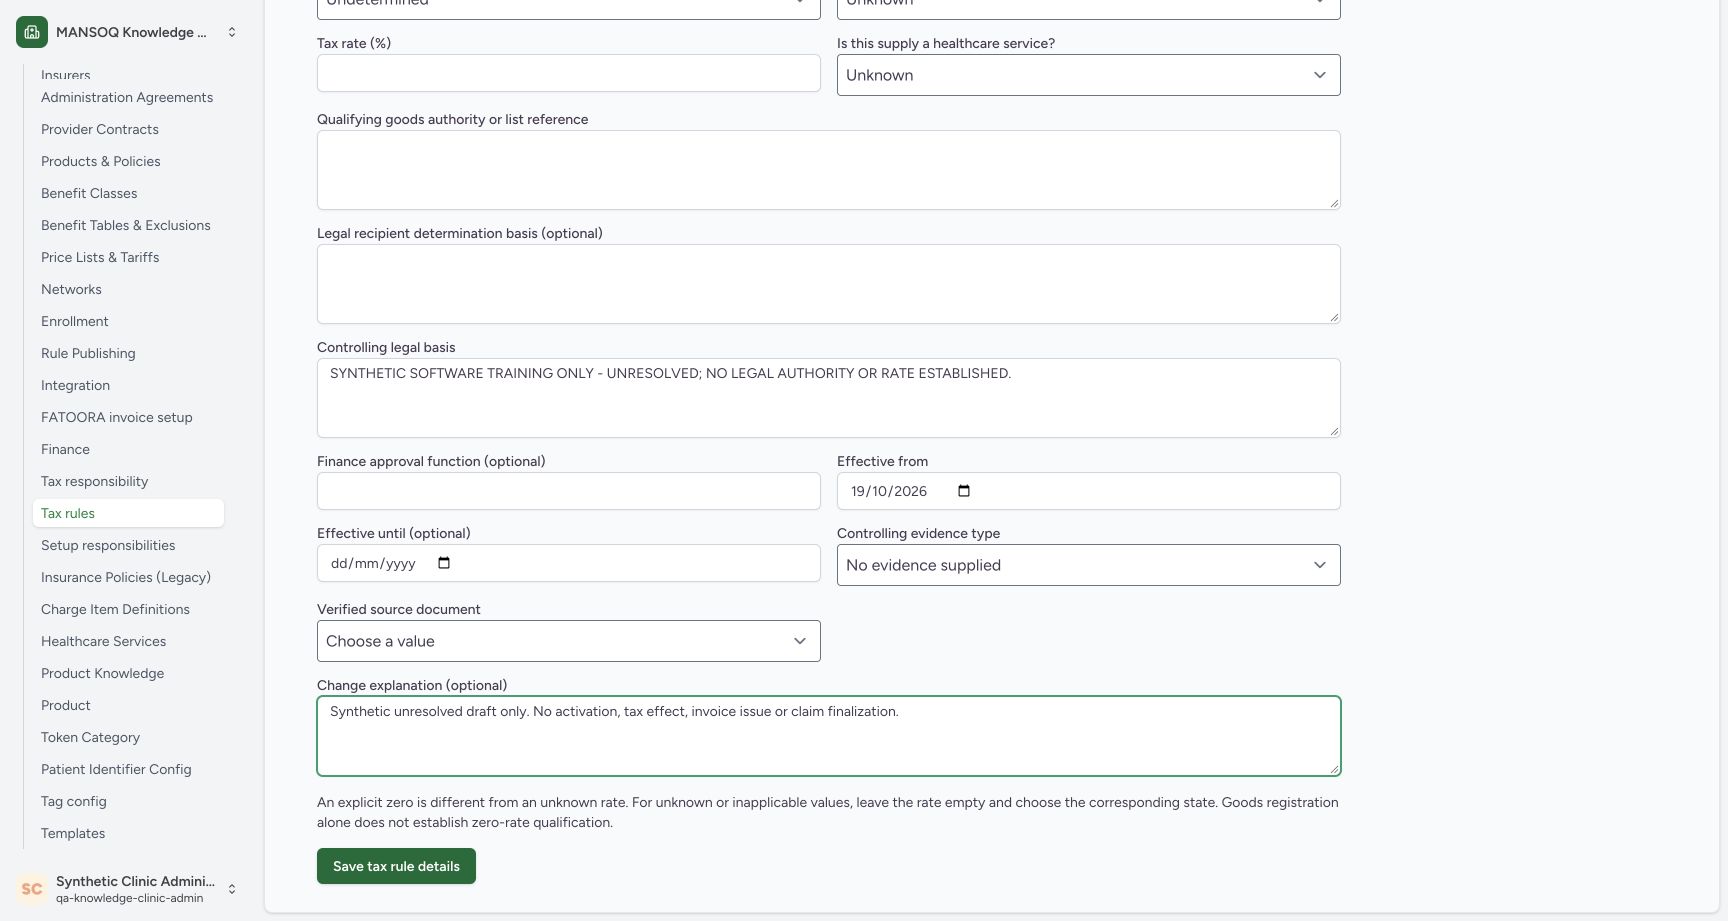The width and height of the screenshot is (1728, 921).
Task: Expand the healthcare service Unknown dropdown
Action: tap(1088, 75)
